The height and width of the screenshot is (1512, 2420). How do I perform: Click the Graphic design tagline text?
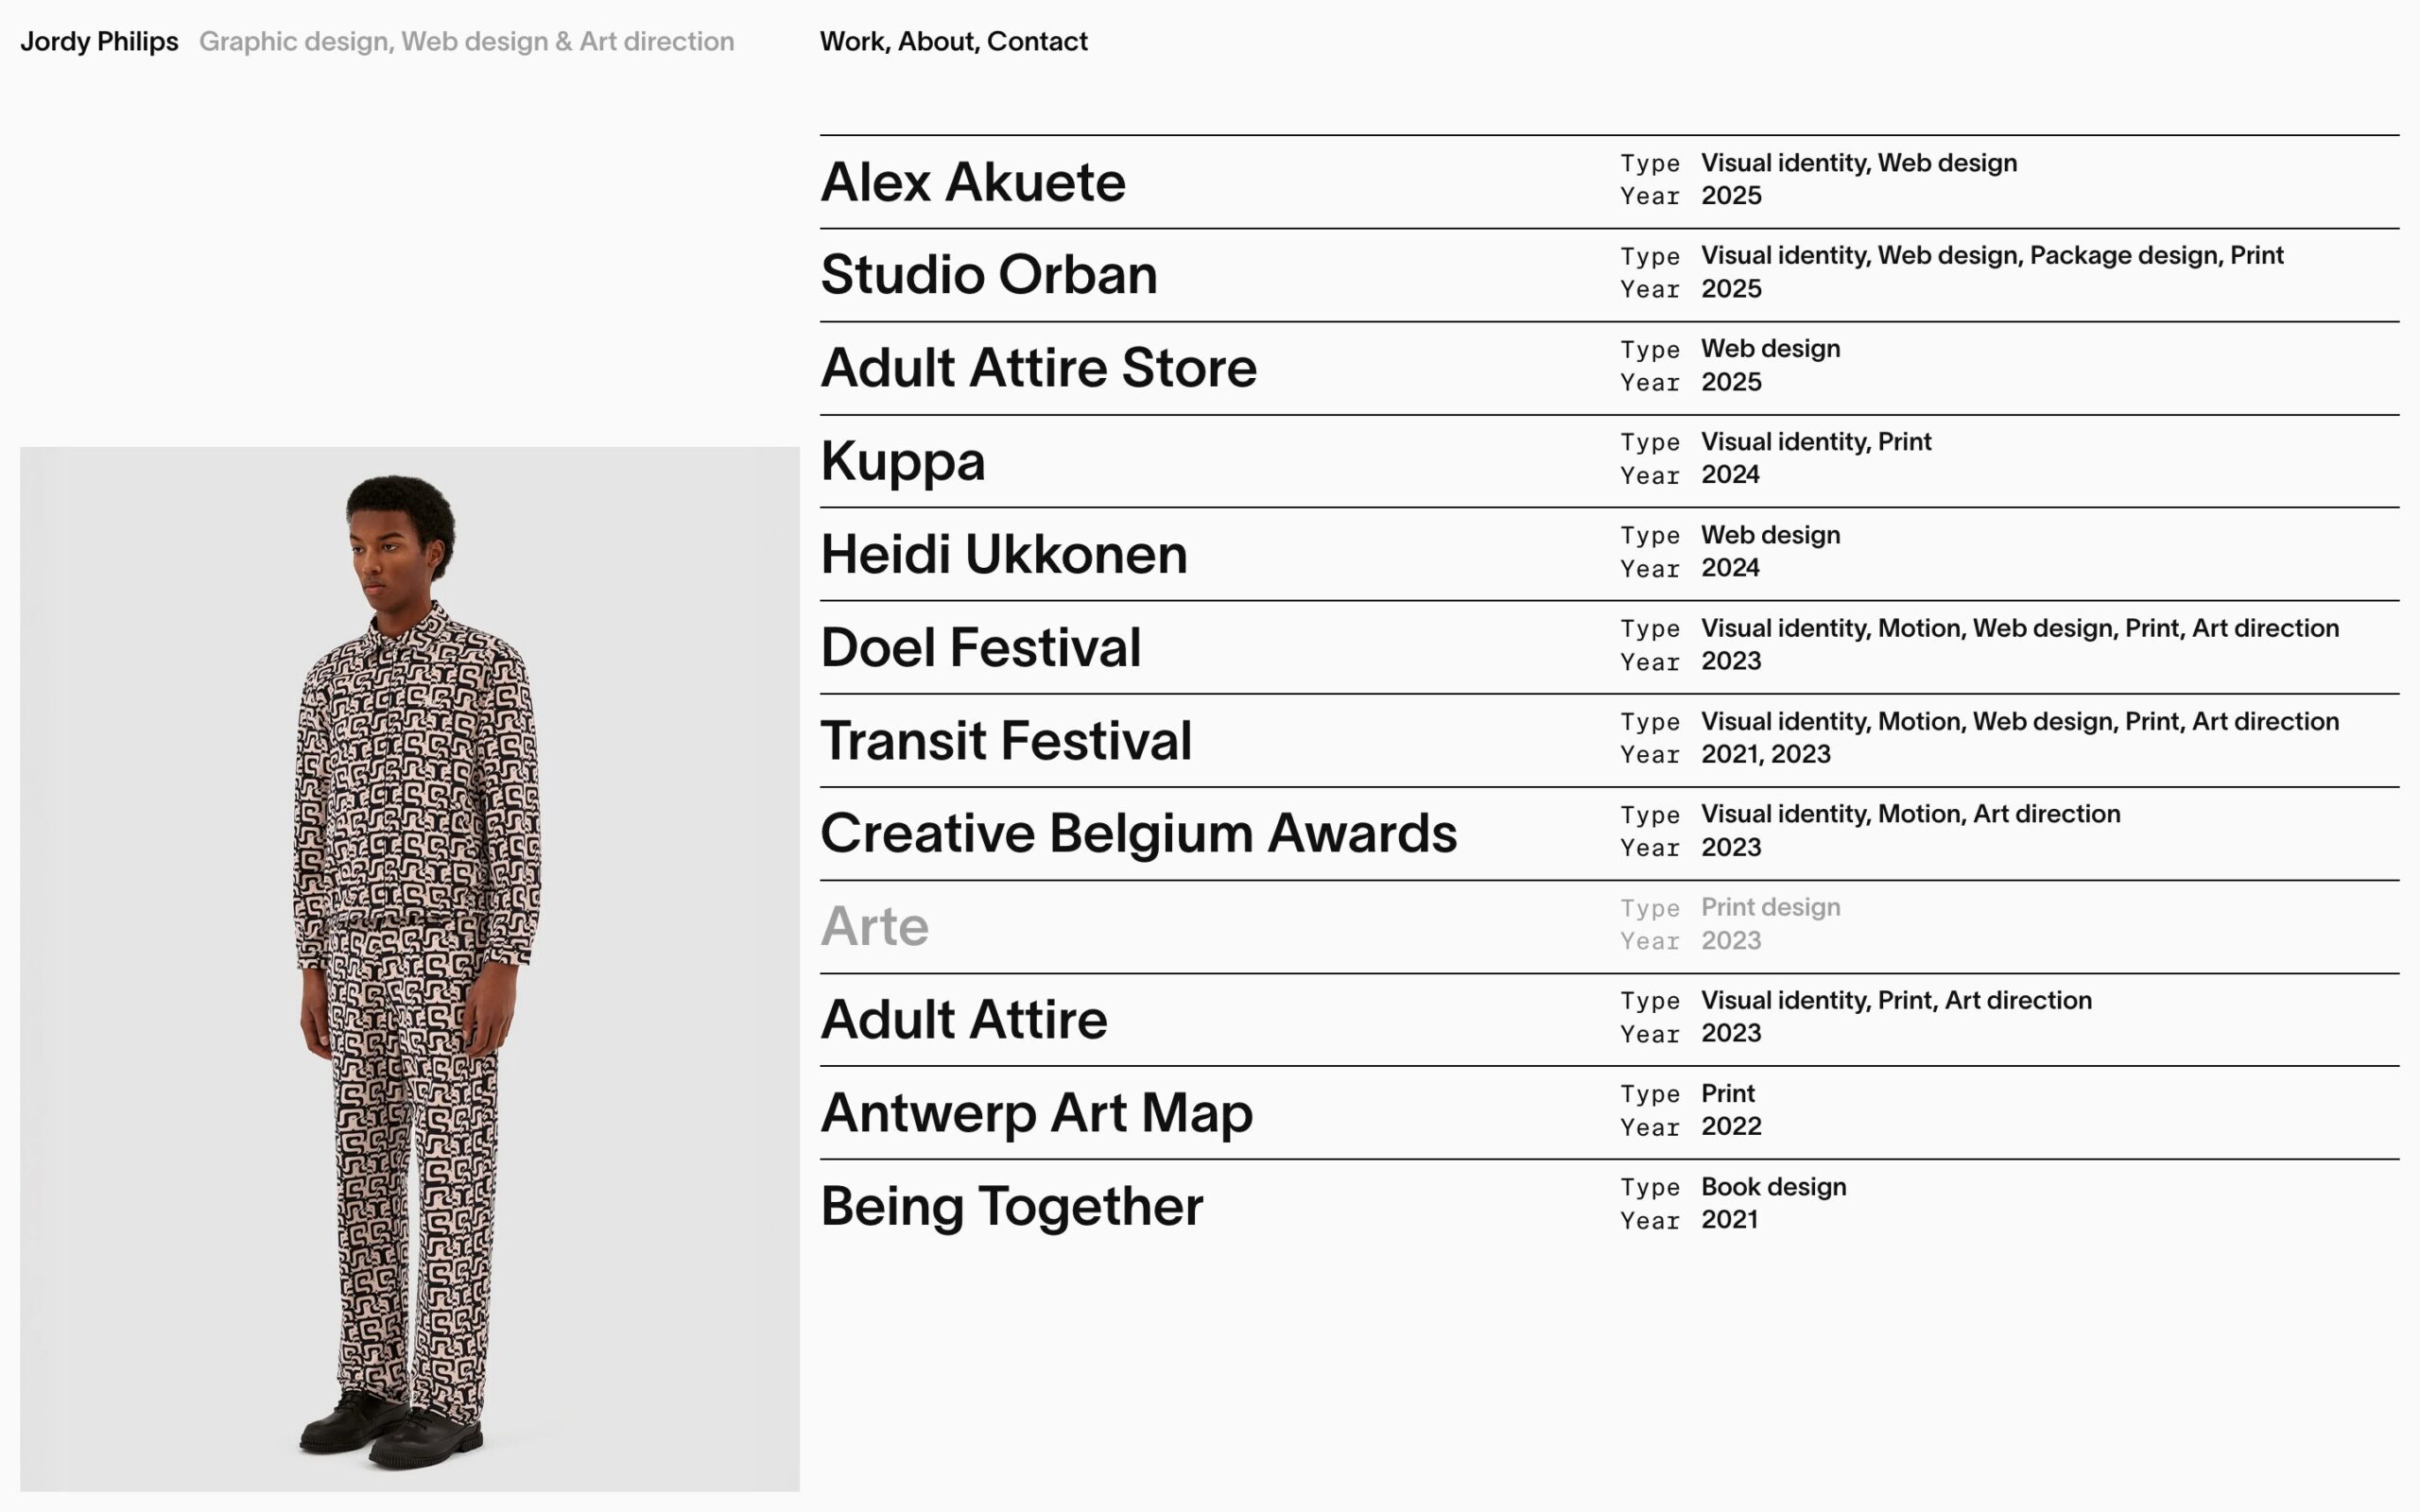(466, 42)
